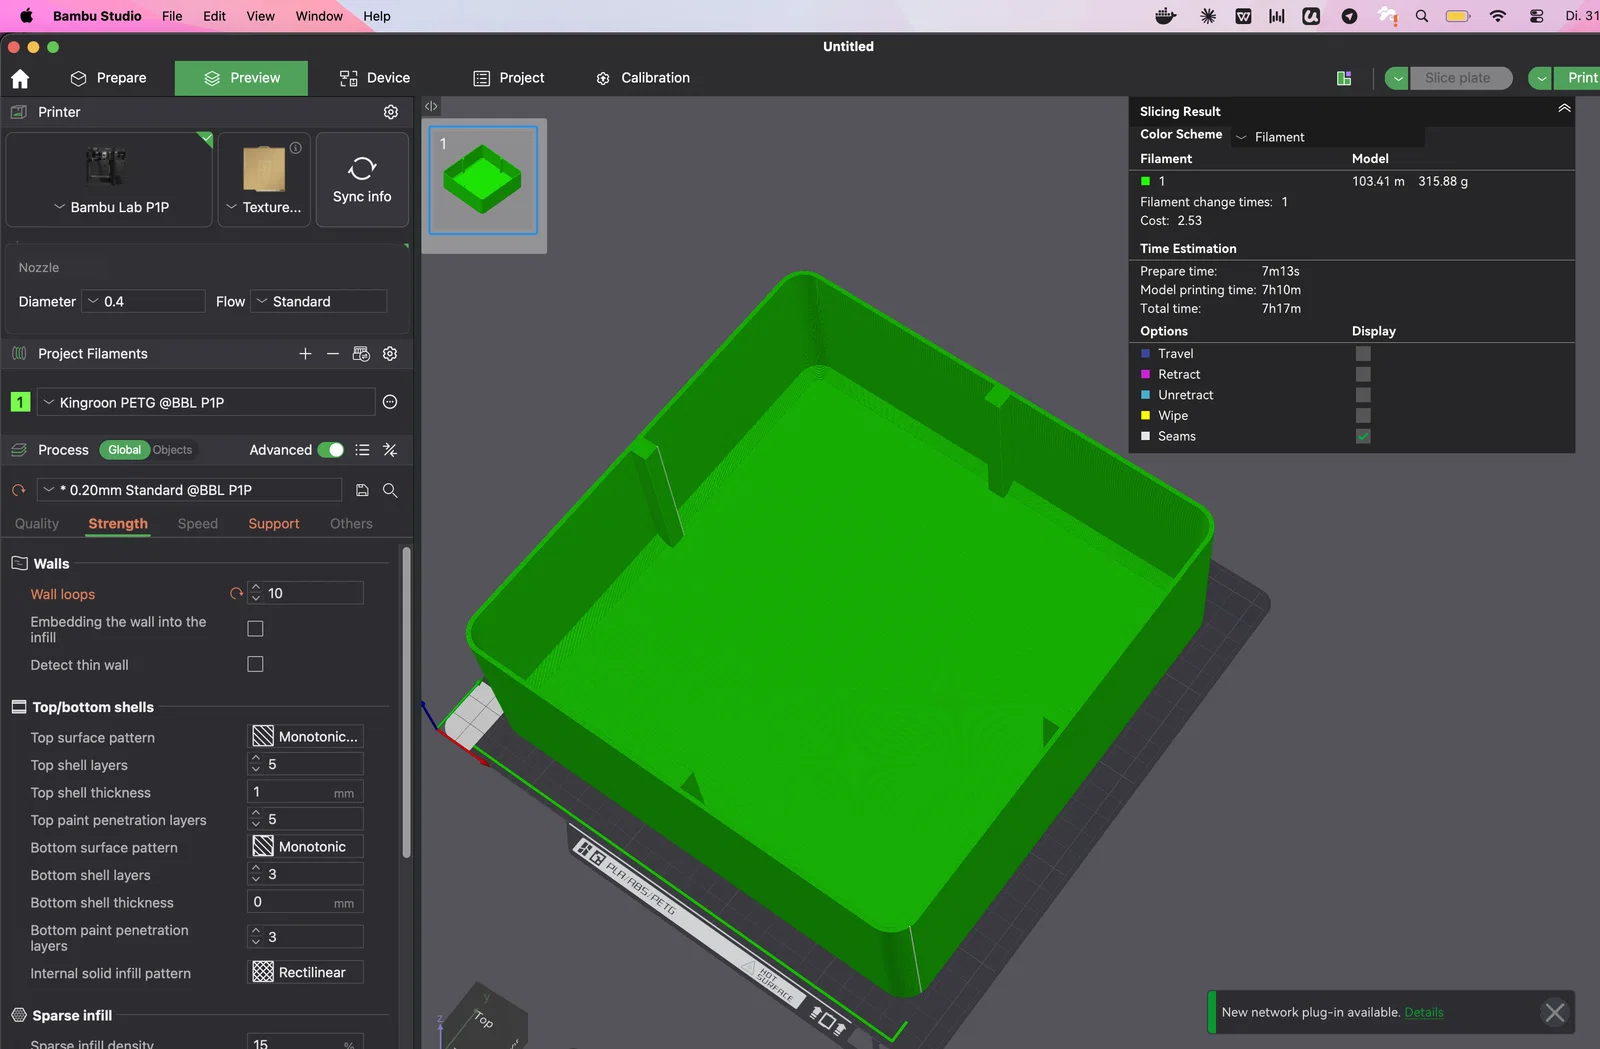Search process settings magnifier icon

pos(390,490)
